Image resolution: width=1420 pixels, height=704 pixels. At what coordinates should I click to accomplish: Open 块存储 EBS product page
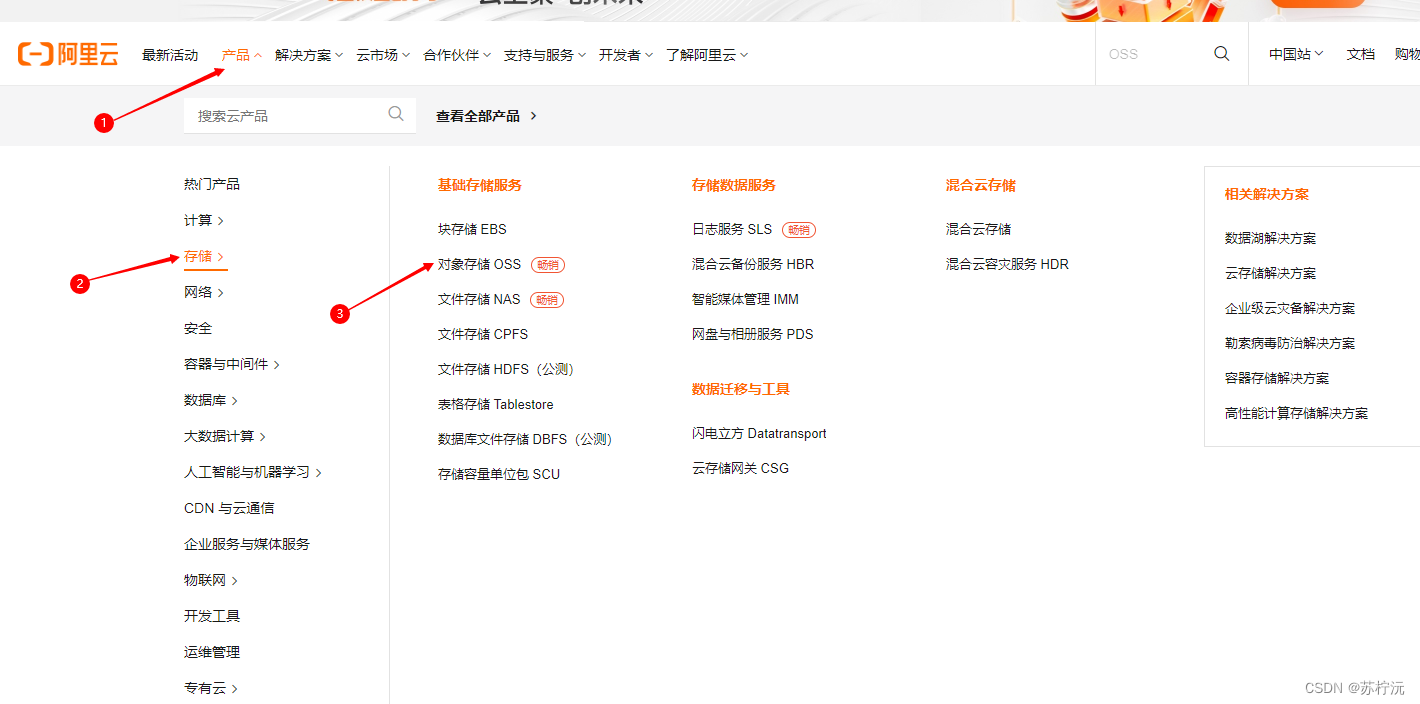click(x=472, y=229)
